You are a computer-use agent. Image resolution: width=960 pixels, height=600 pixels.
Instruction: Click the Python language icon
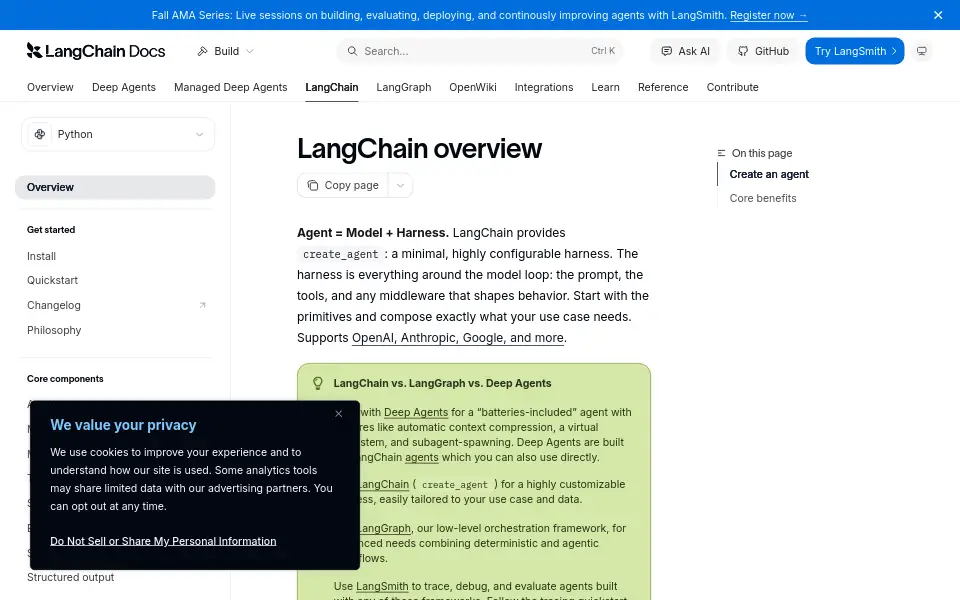40,134
